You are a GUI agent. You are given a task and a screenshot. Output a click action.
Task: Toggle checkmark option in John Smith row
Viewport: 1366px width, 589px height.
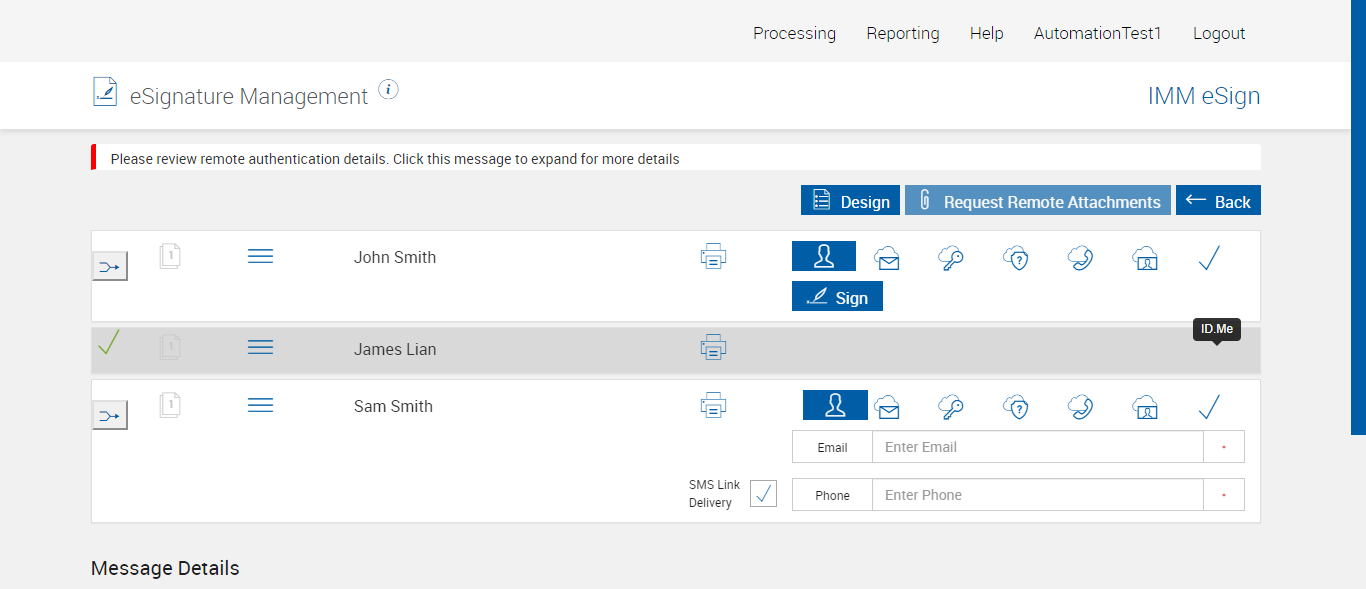pyautogui.click(x=1209, y=258)
